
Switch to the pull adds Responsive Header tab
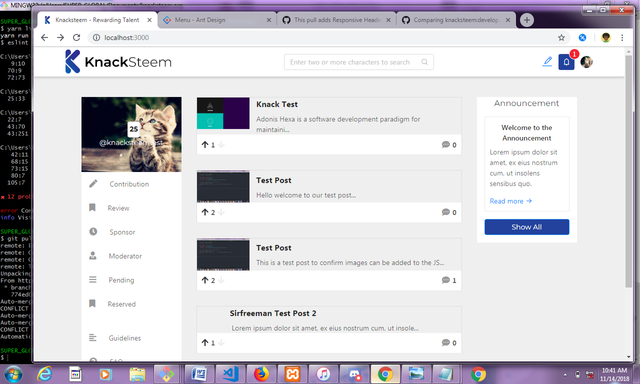coord(336,20)
